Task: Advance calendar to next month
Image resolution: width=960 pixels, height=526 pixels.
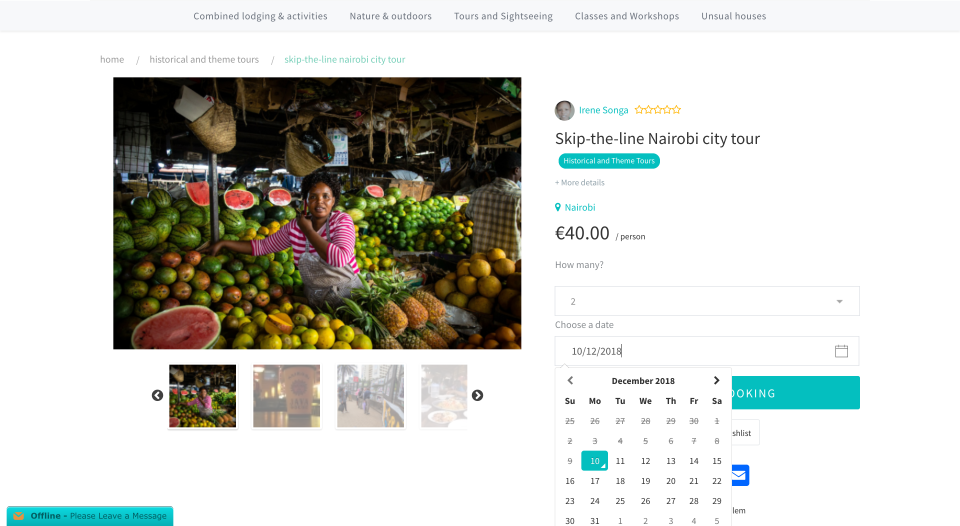Action: [716, 380]
